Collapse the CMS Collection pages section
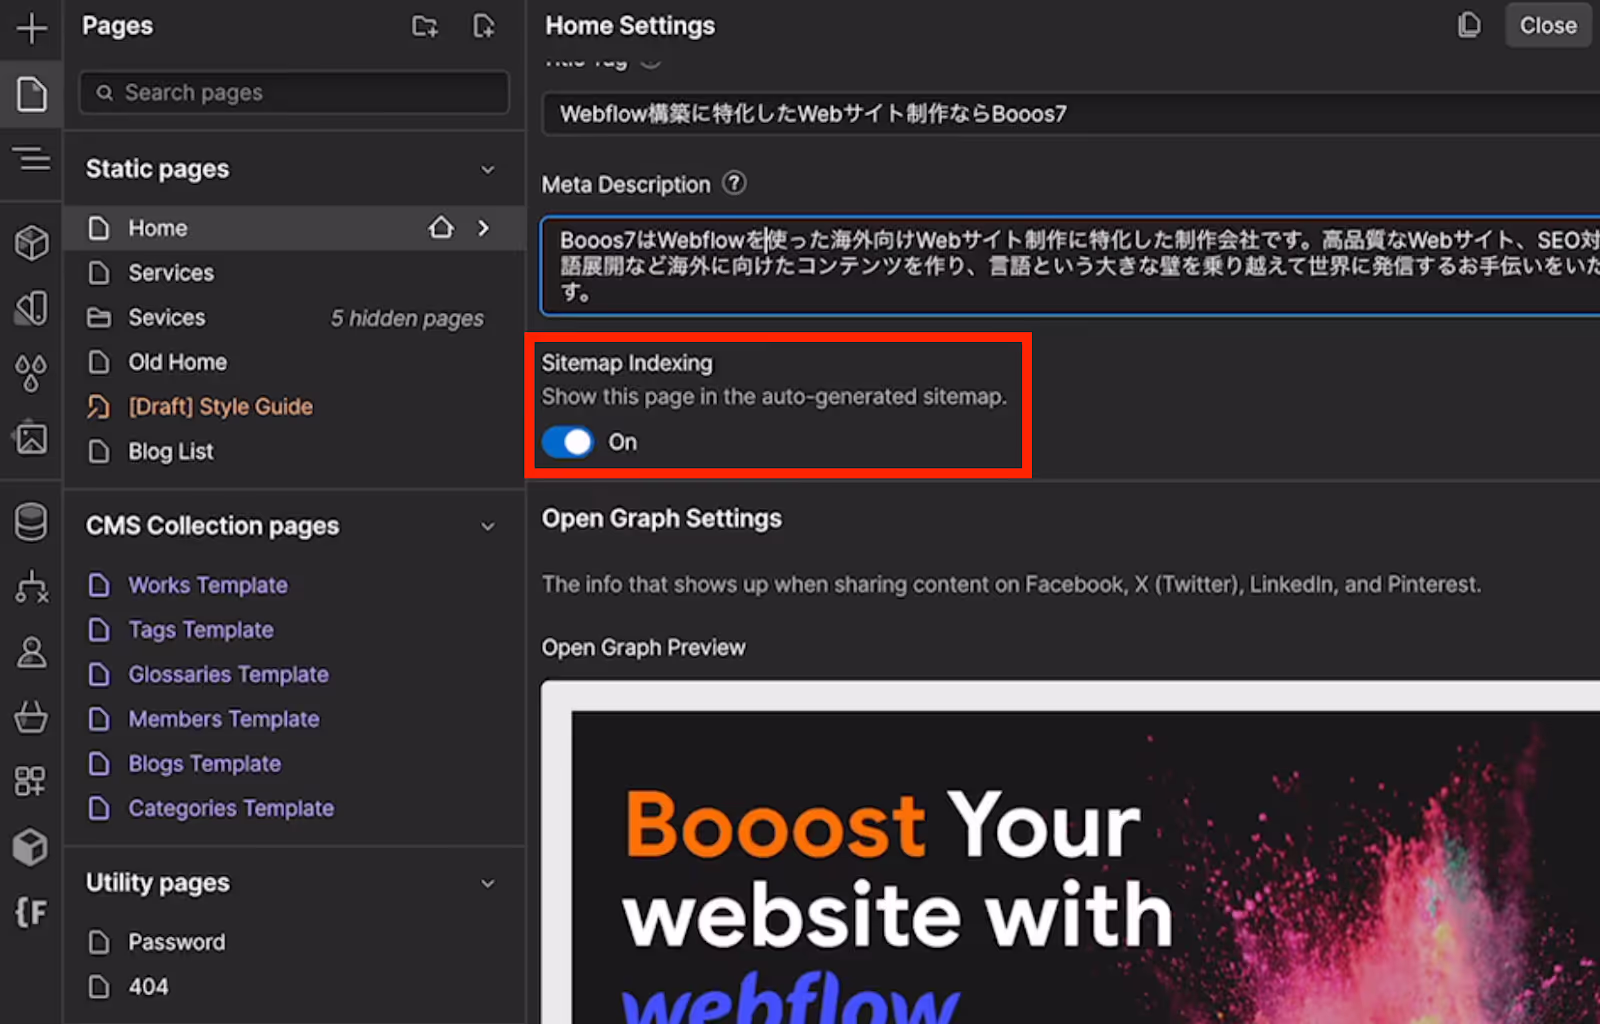This screenshot has width=1600, height=1024. [x=488, y=526]
